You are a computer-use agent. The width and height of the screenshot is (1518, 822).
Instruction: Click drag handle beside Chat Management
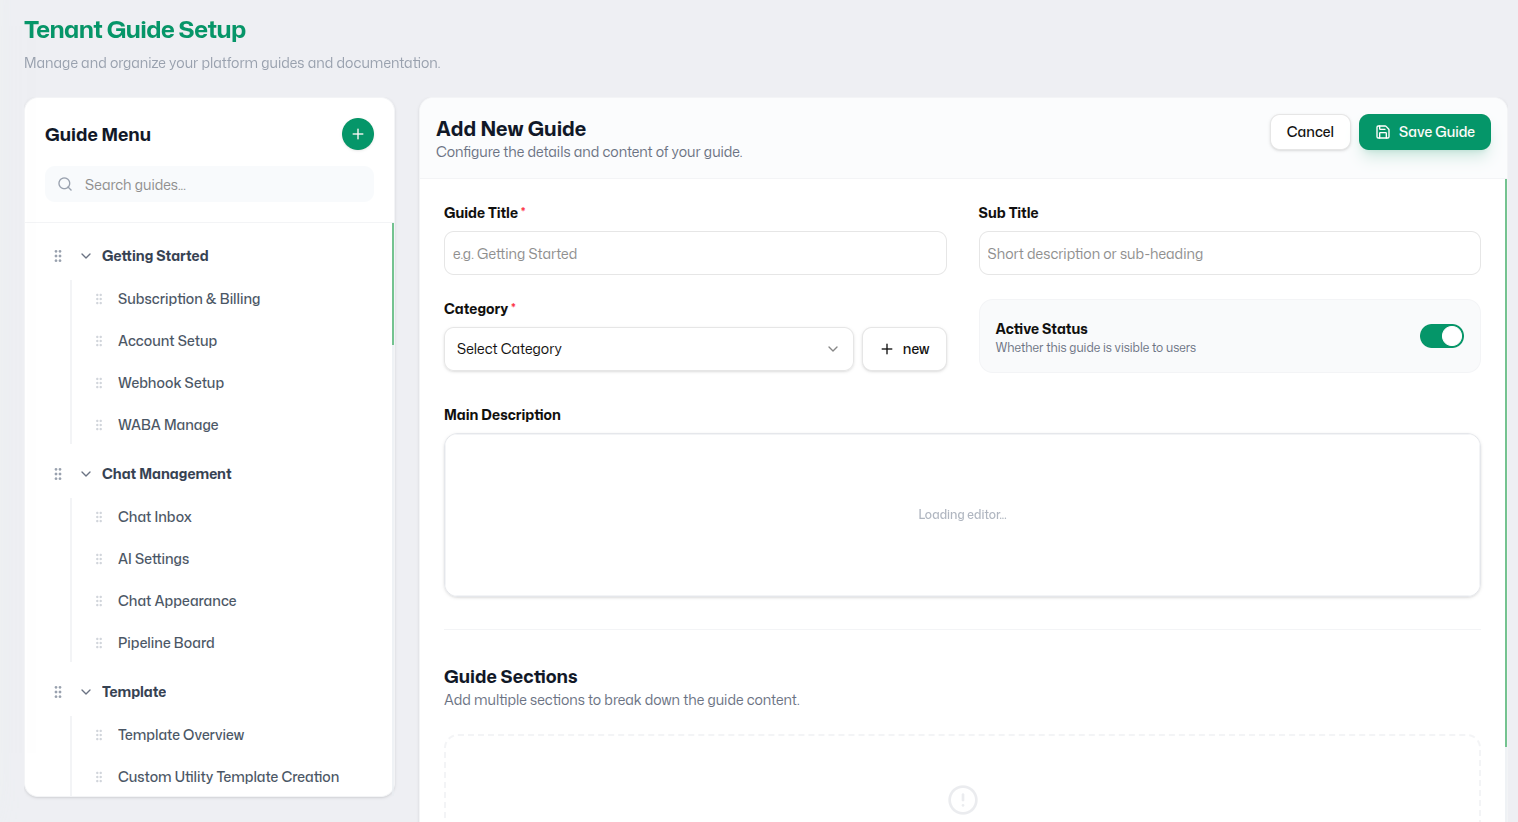click(x=58, y=474)
